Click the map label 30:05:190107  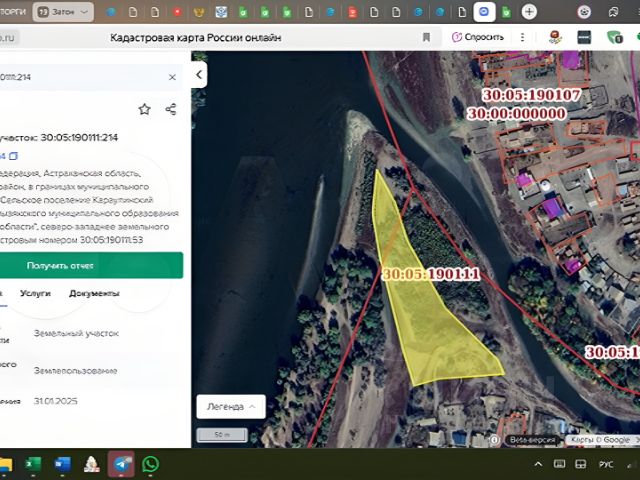531,95
